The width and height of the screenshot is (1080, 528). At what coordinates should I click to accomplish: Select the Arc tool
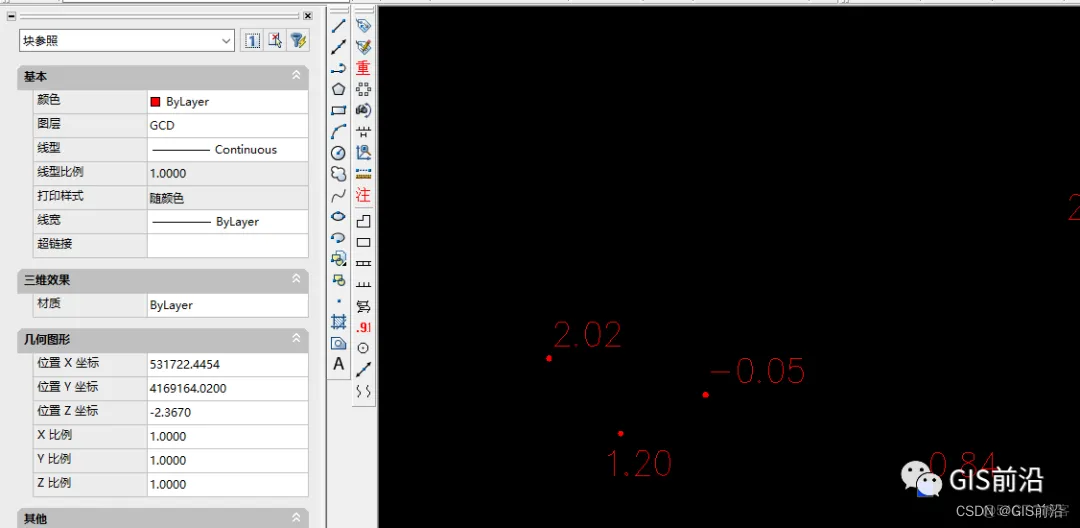338,131
